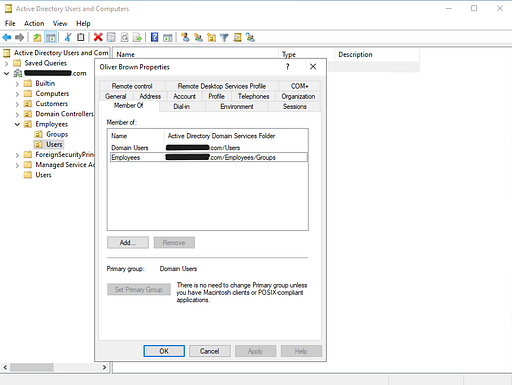Viewport: 512px width, 385px height.
Task: Click the Add... button
Action: coord(128,243)
